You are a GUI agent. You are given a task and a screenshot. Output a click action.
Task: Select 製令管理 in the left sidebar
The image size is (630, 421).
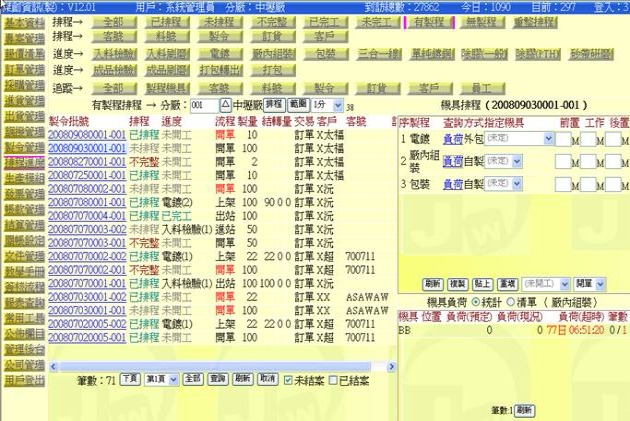point(23,146)
